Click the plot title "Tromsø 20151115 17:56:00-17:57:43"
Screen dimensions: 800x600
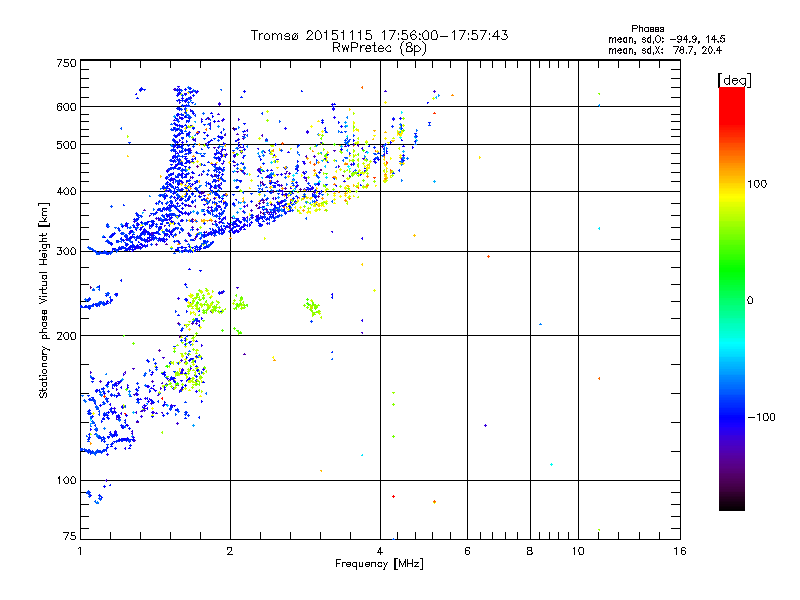[x=379, y=35]
